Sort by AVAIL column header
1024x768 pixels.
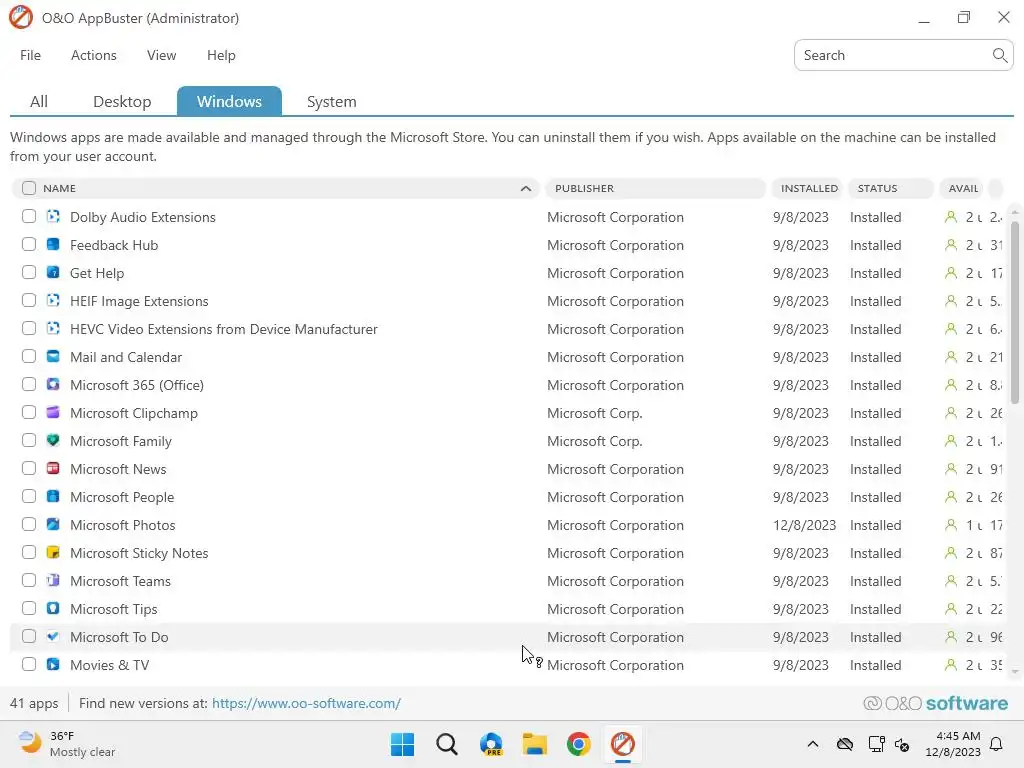click(x=963, y=188)
